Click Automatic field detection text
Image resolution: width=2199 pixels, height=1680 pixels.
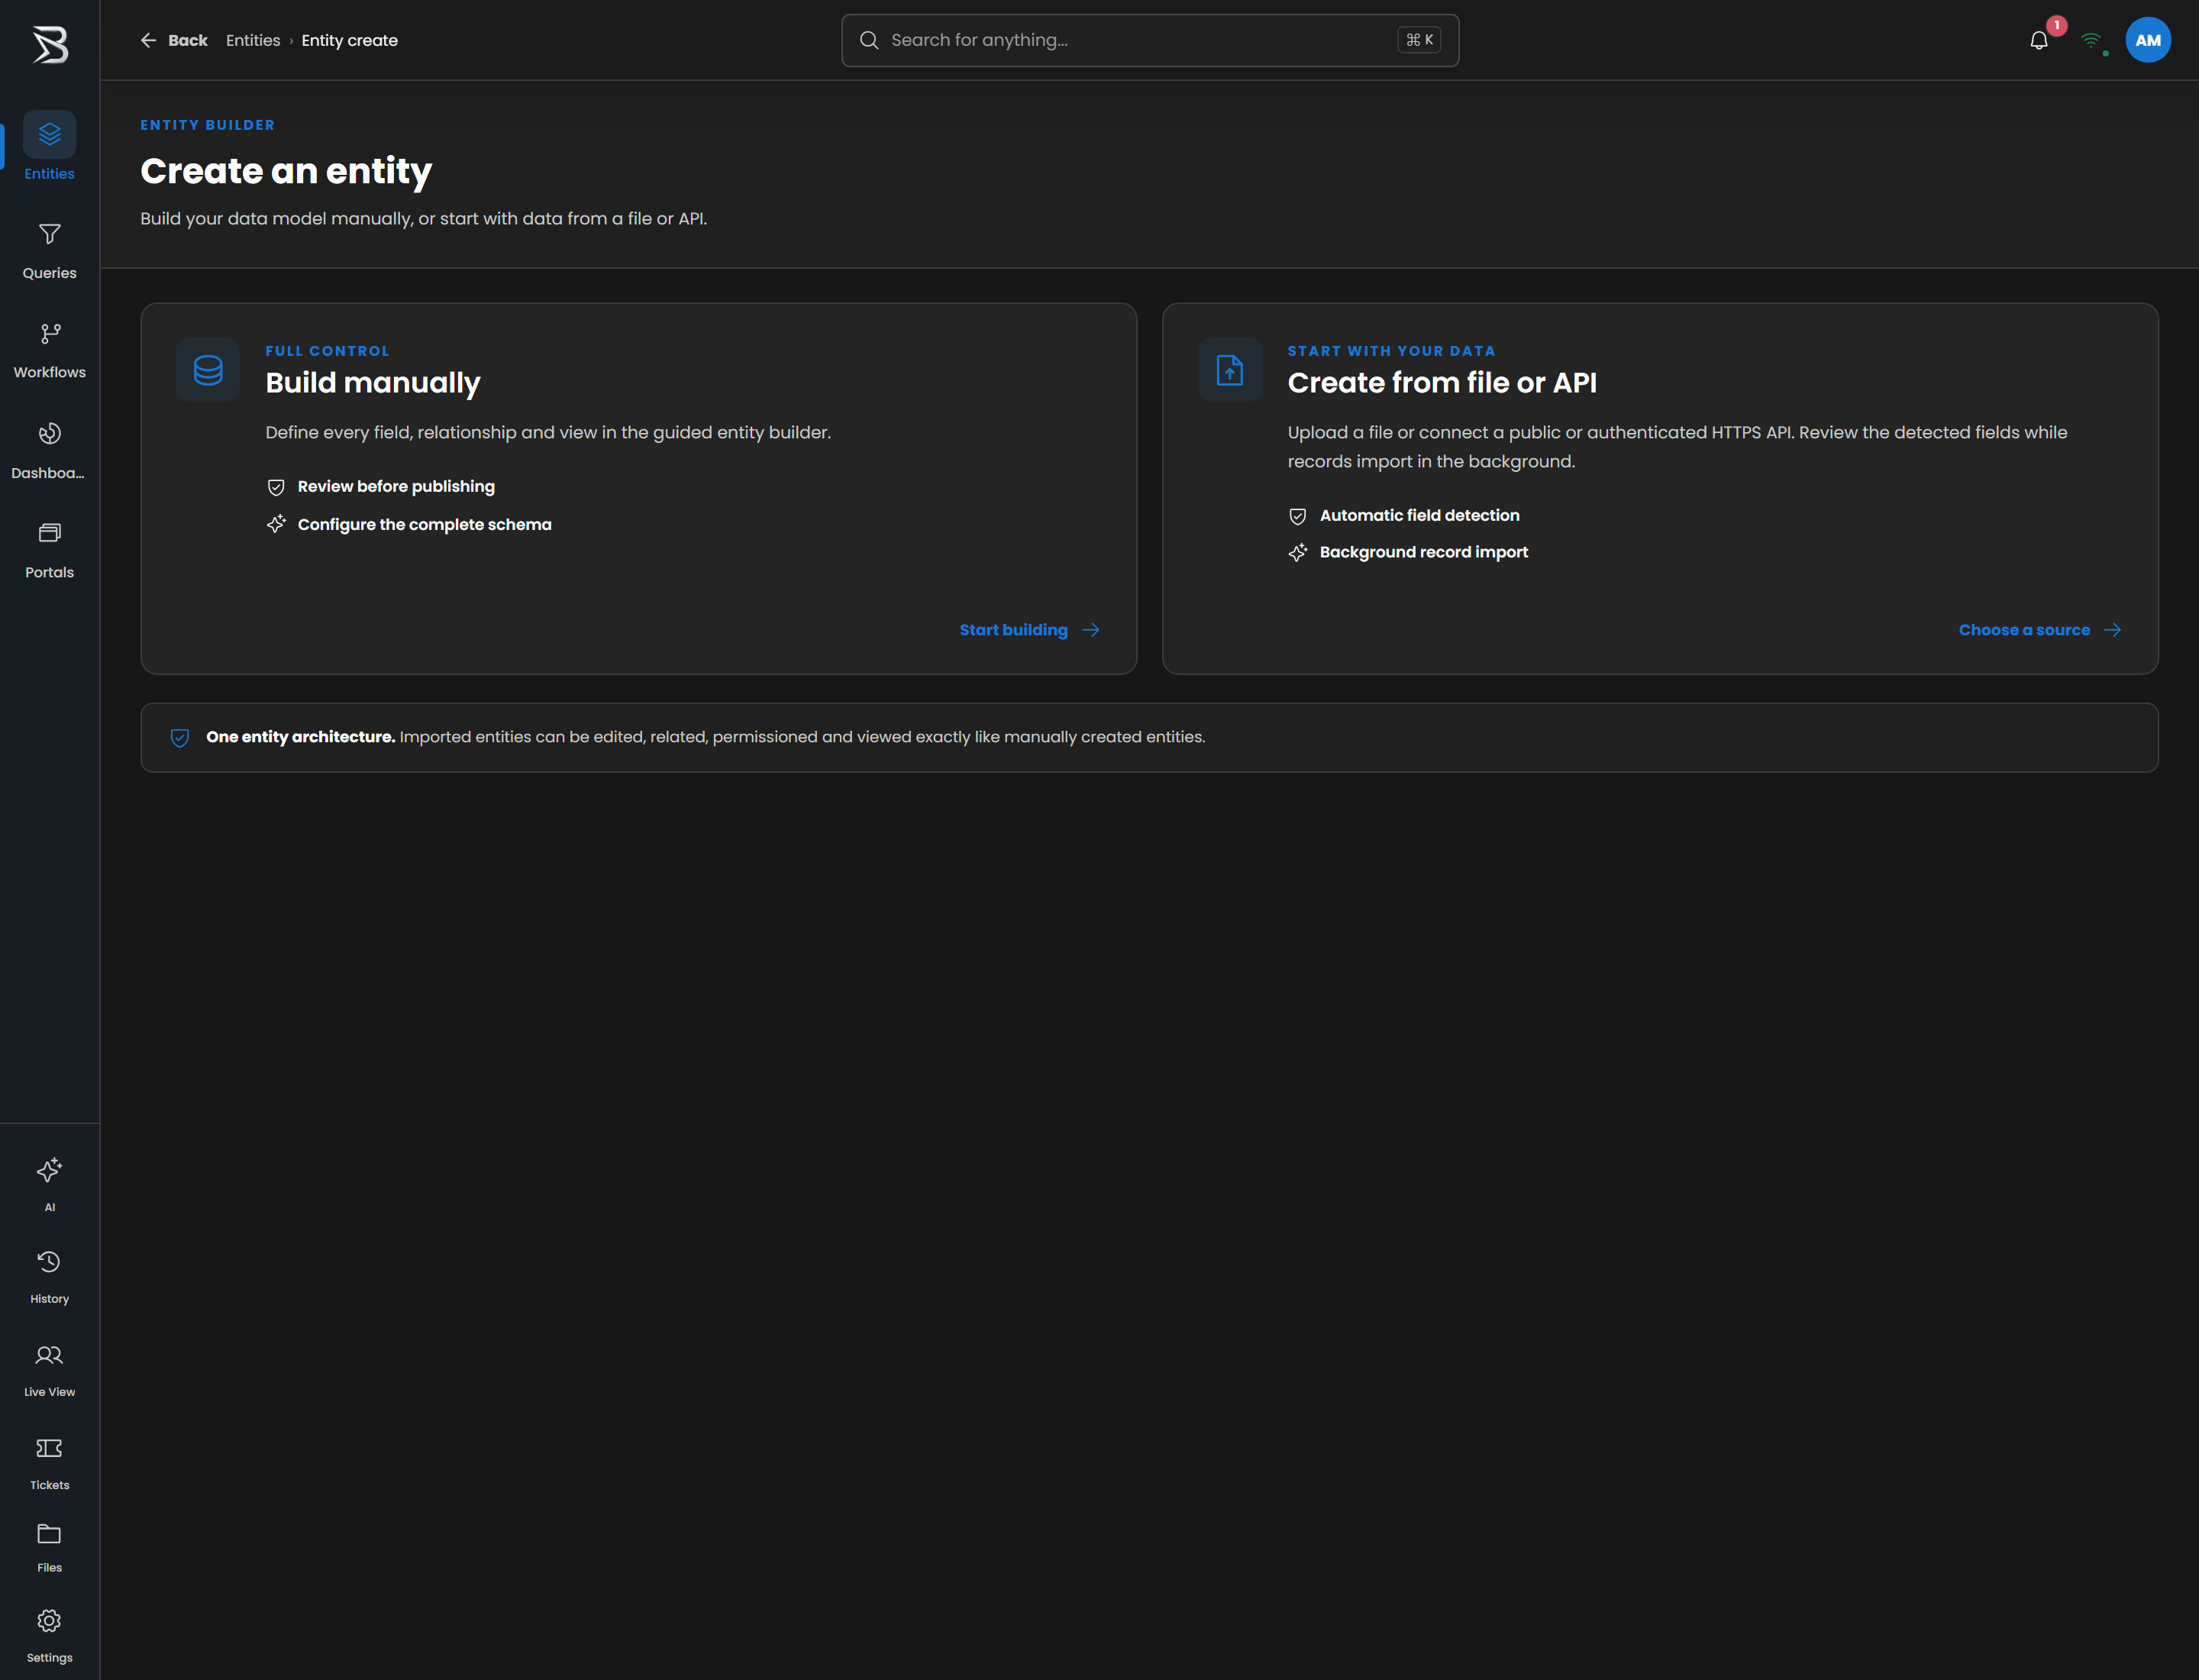1420,515
